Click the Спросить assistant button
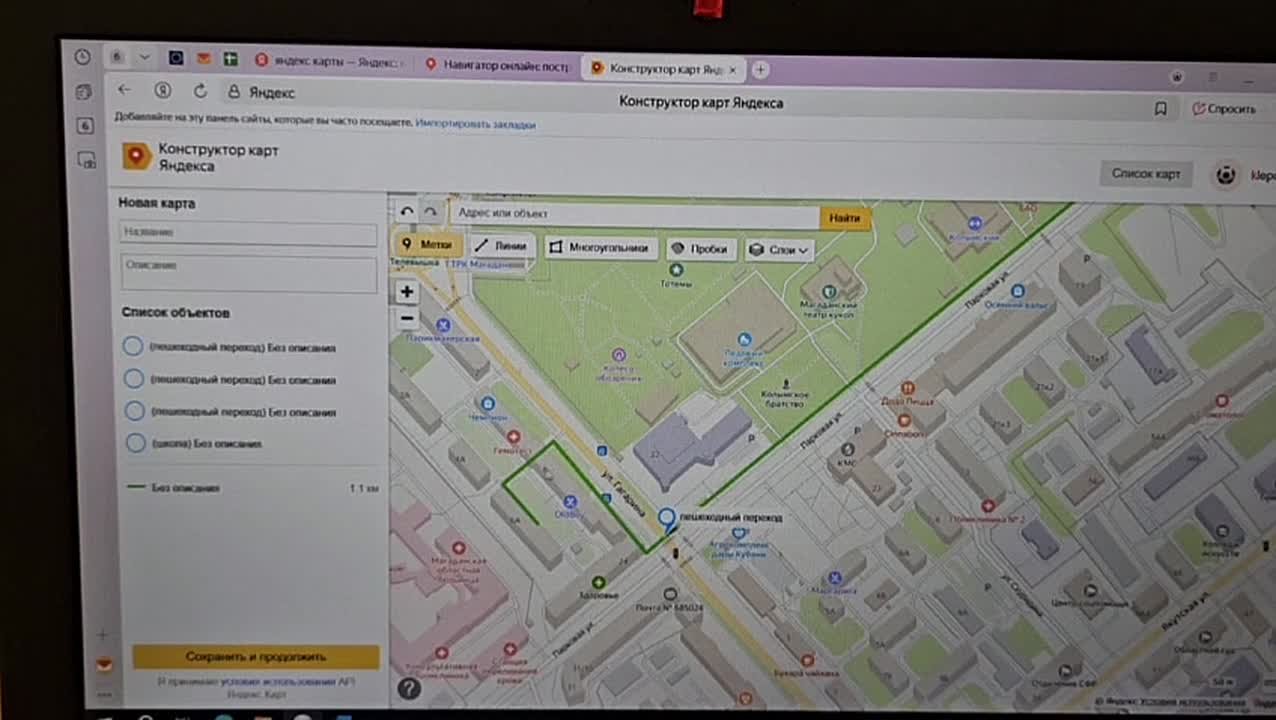Image resolution: width=1276 pixels, height=720 pixels. (1224, 109)
